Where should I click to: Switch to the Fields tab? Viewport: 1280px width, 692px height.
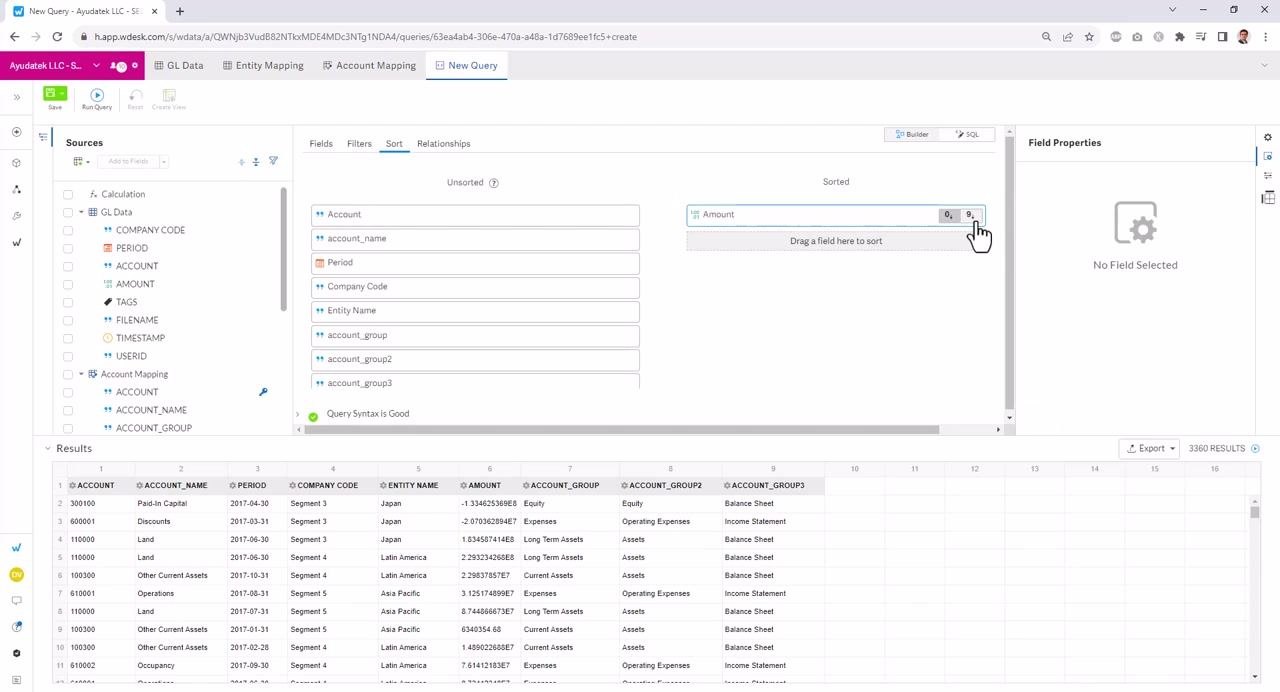point(321,144)
